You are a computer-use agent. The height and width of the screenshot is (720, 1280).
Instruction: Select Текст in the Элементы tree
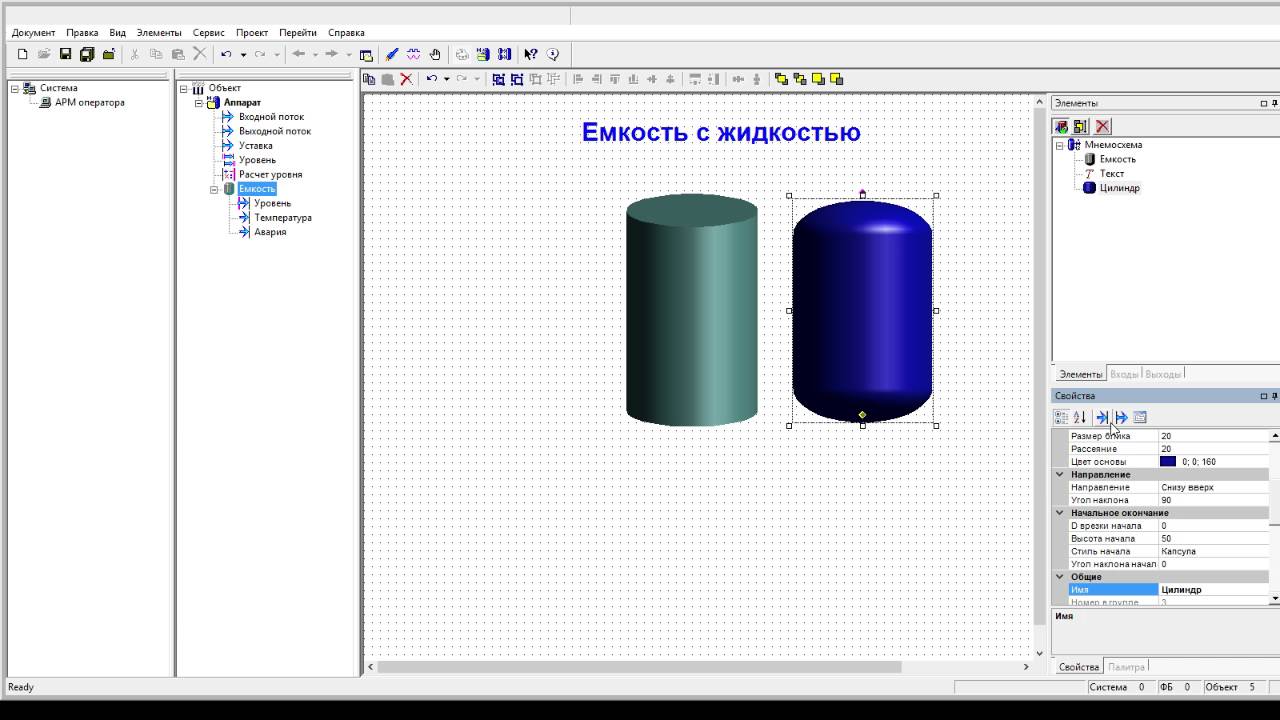(1112, 173)
